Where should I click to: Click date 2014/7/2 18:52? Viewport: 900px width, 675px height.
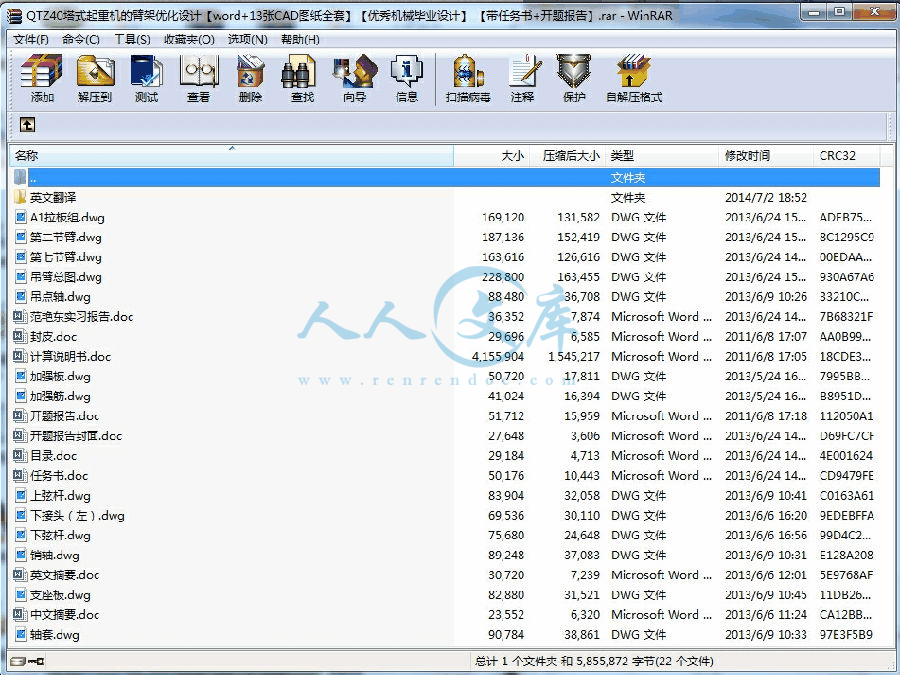pyautogui.click(x=766, y=197)
